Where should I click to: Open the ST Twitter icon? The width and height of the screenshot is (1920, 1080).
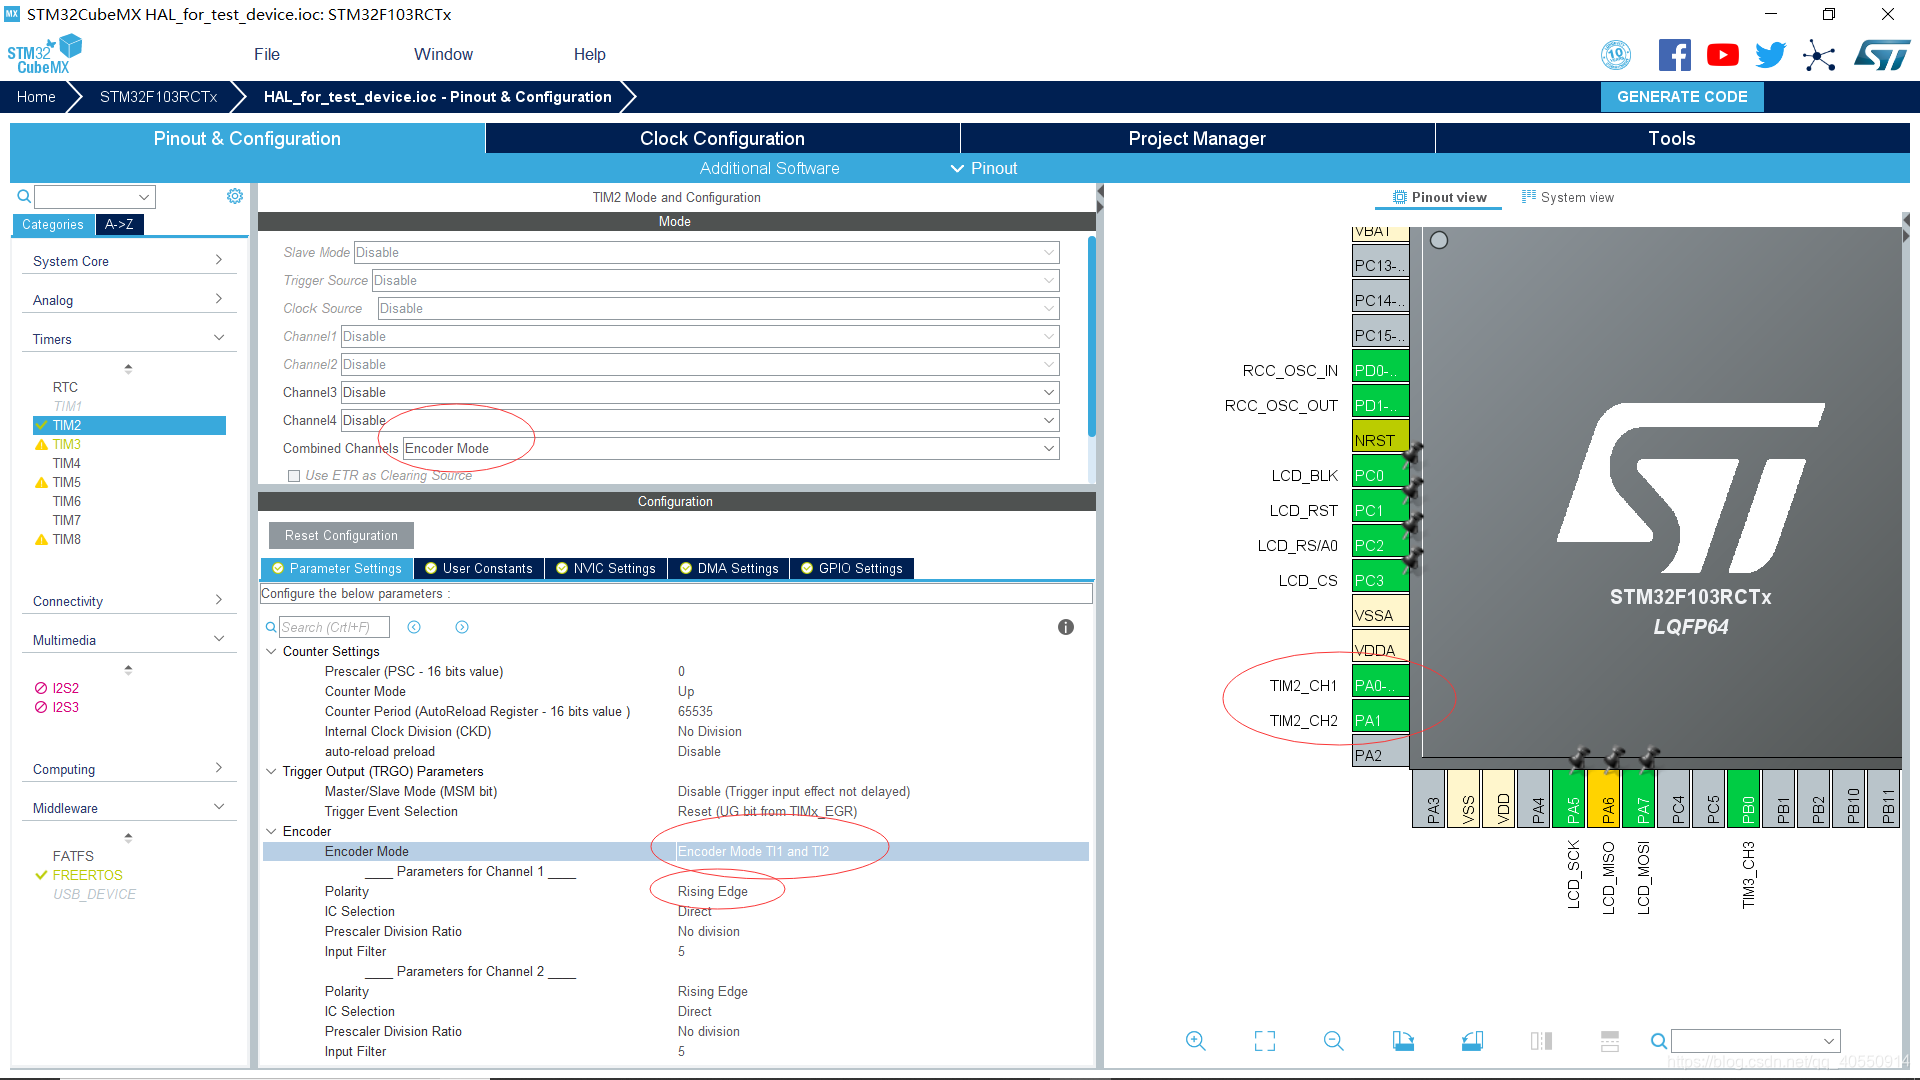[1770, 55]
